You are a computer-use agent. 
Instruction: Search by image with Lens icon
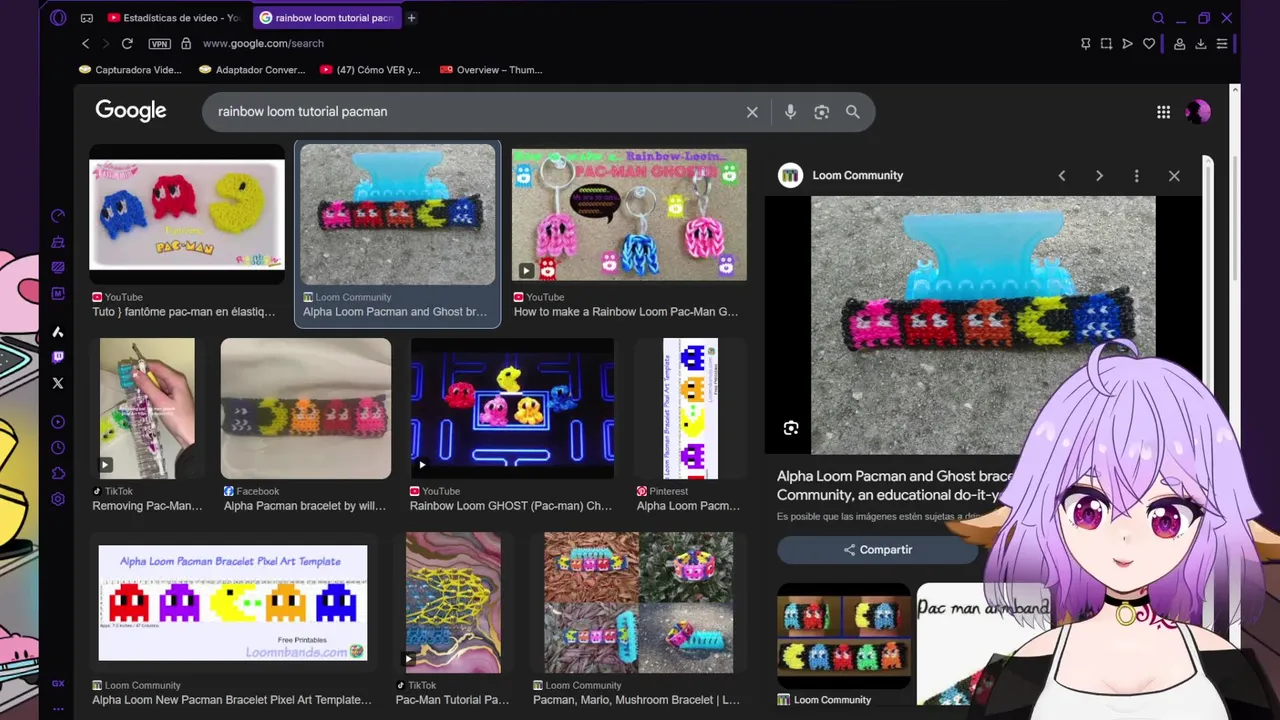(x=821, y=112)
